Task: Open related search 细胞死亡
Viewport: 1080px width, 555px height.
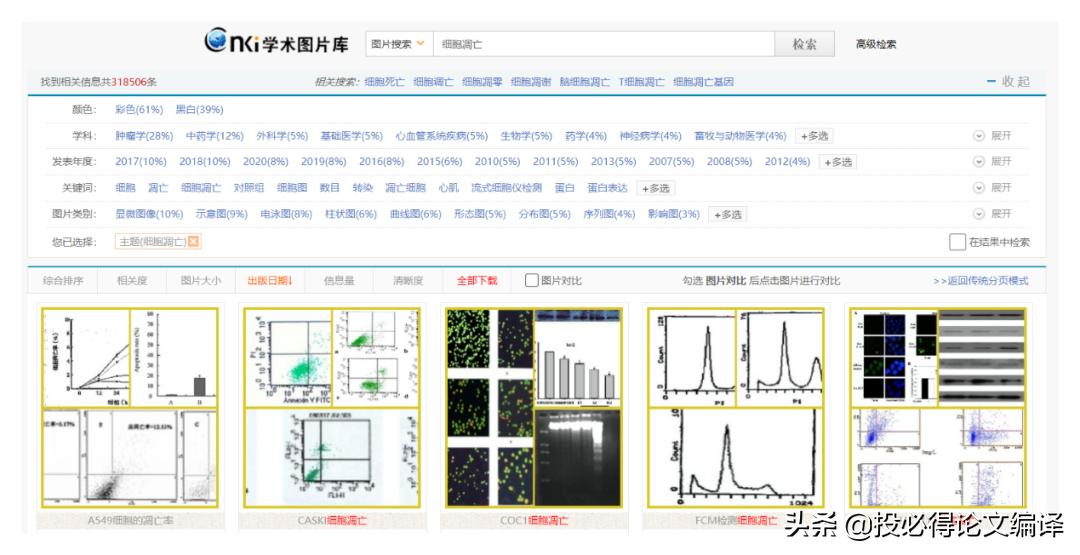Action: (384, 81)
